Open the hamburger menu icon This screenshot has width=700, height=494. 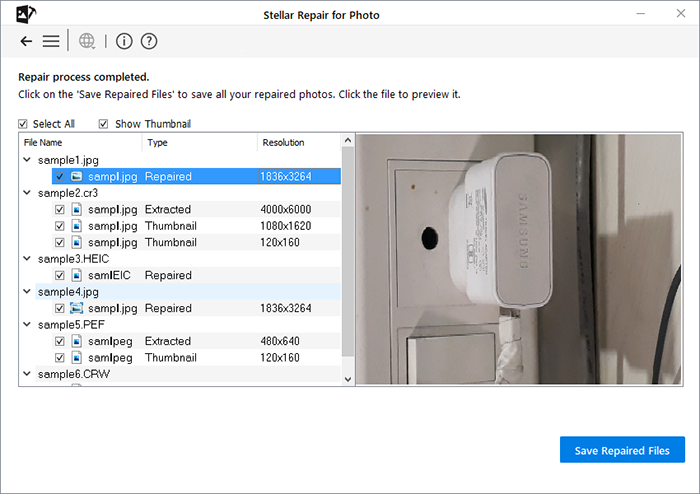[51, 42]
